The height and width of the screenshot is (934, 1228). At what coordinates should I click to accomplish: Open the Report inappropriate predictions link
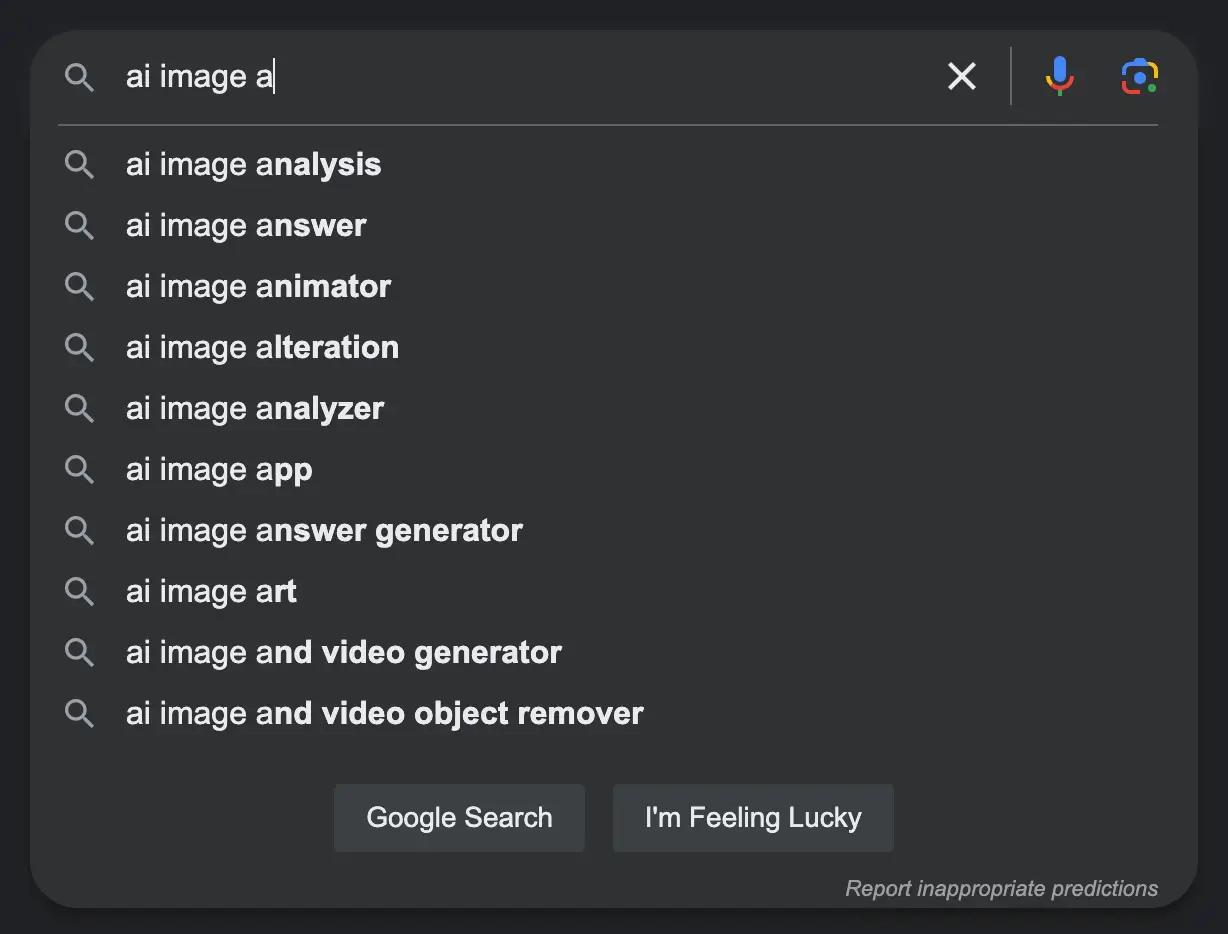(1002, 888)
